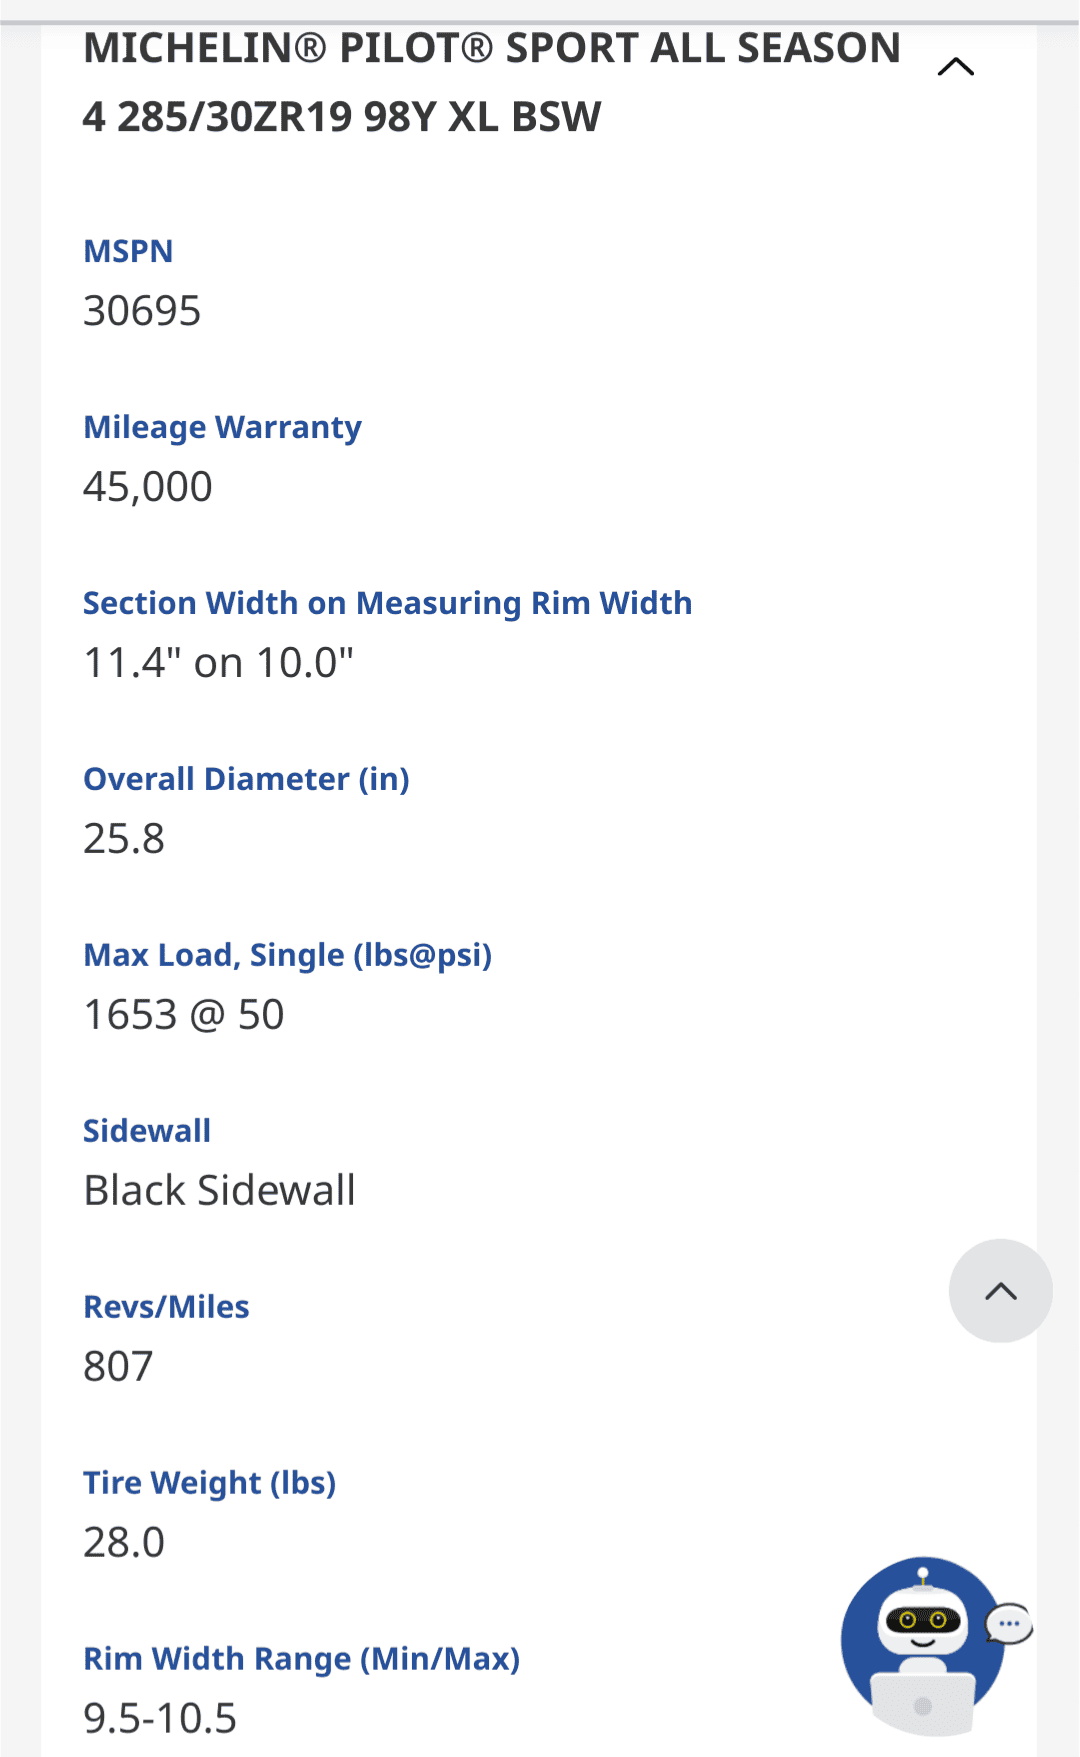
Task: Click the Sidewall label
Action: [147, 1131]
